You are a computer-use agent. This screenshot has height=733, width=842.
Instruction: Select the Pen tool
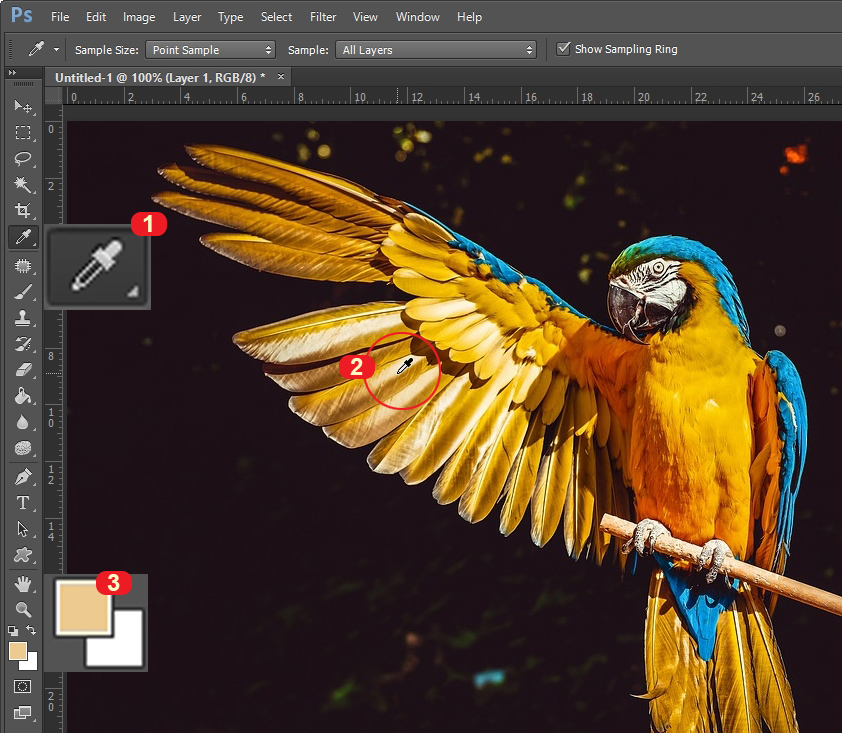[23, 477]
